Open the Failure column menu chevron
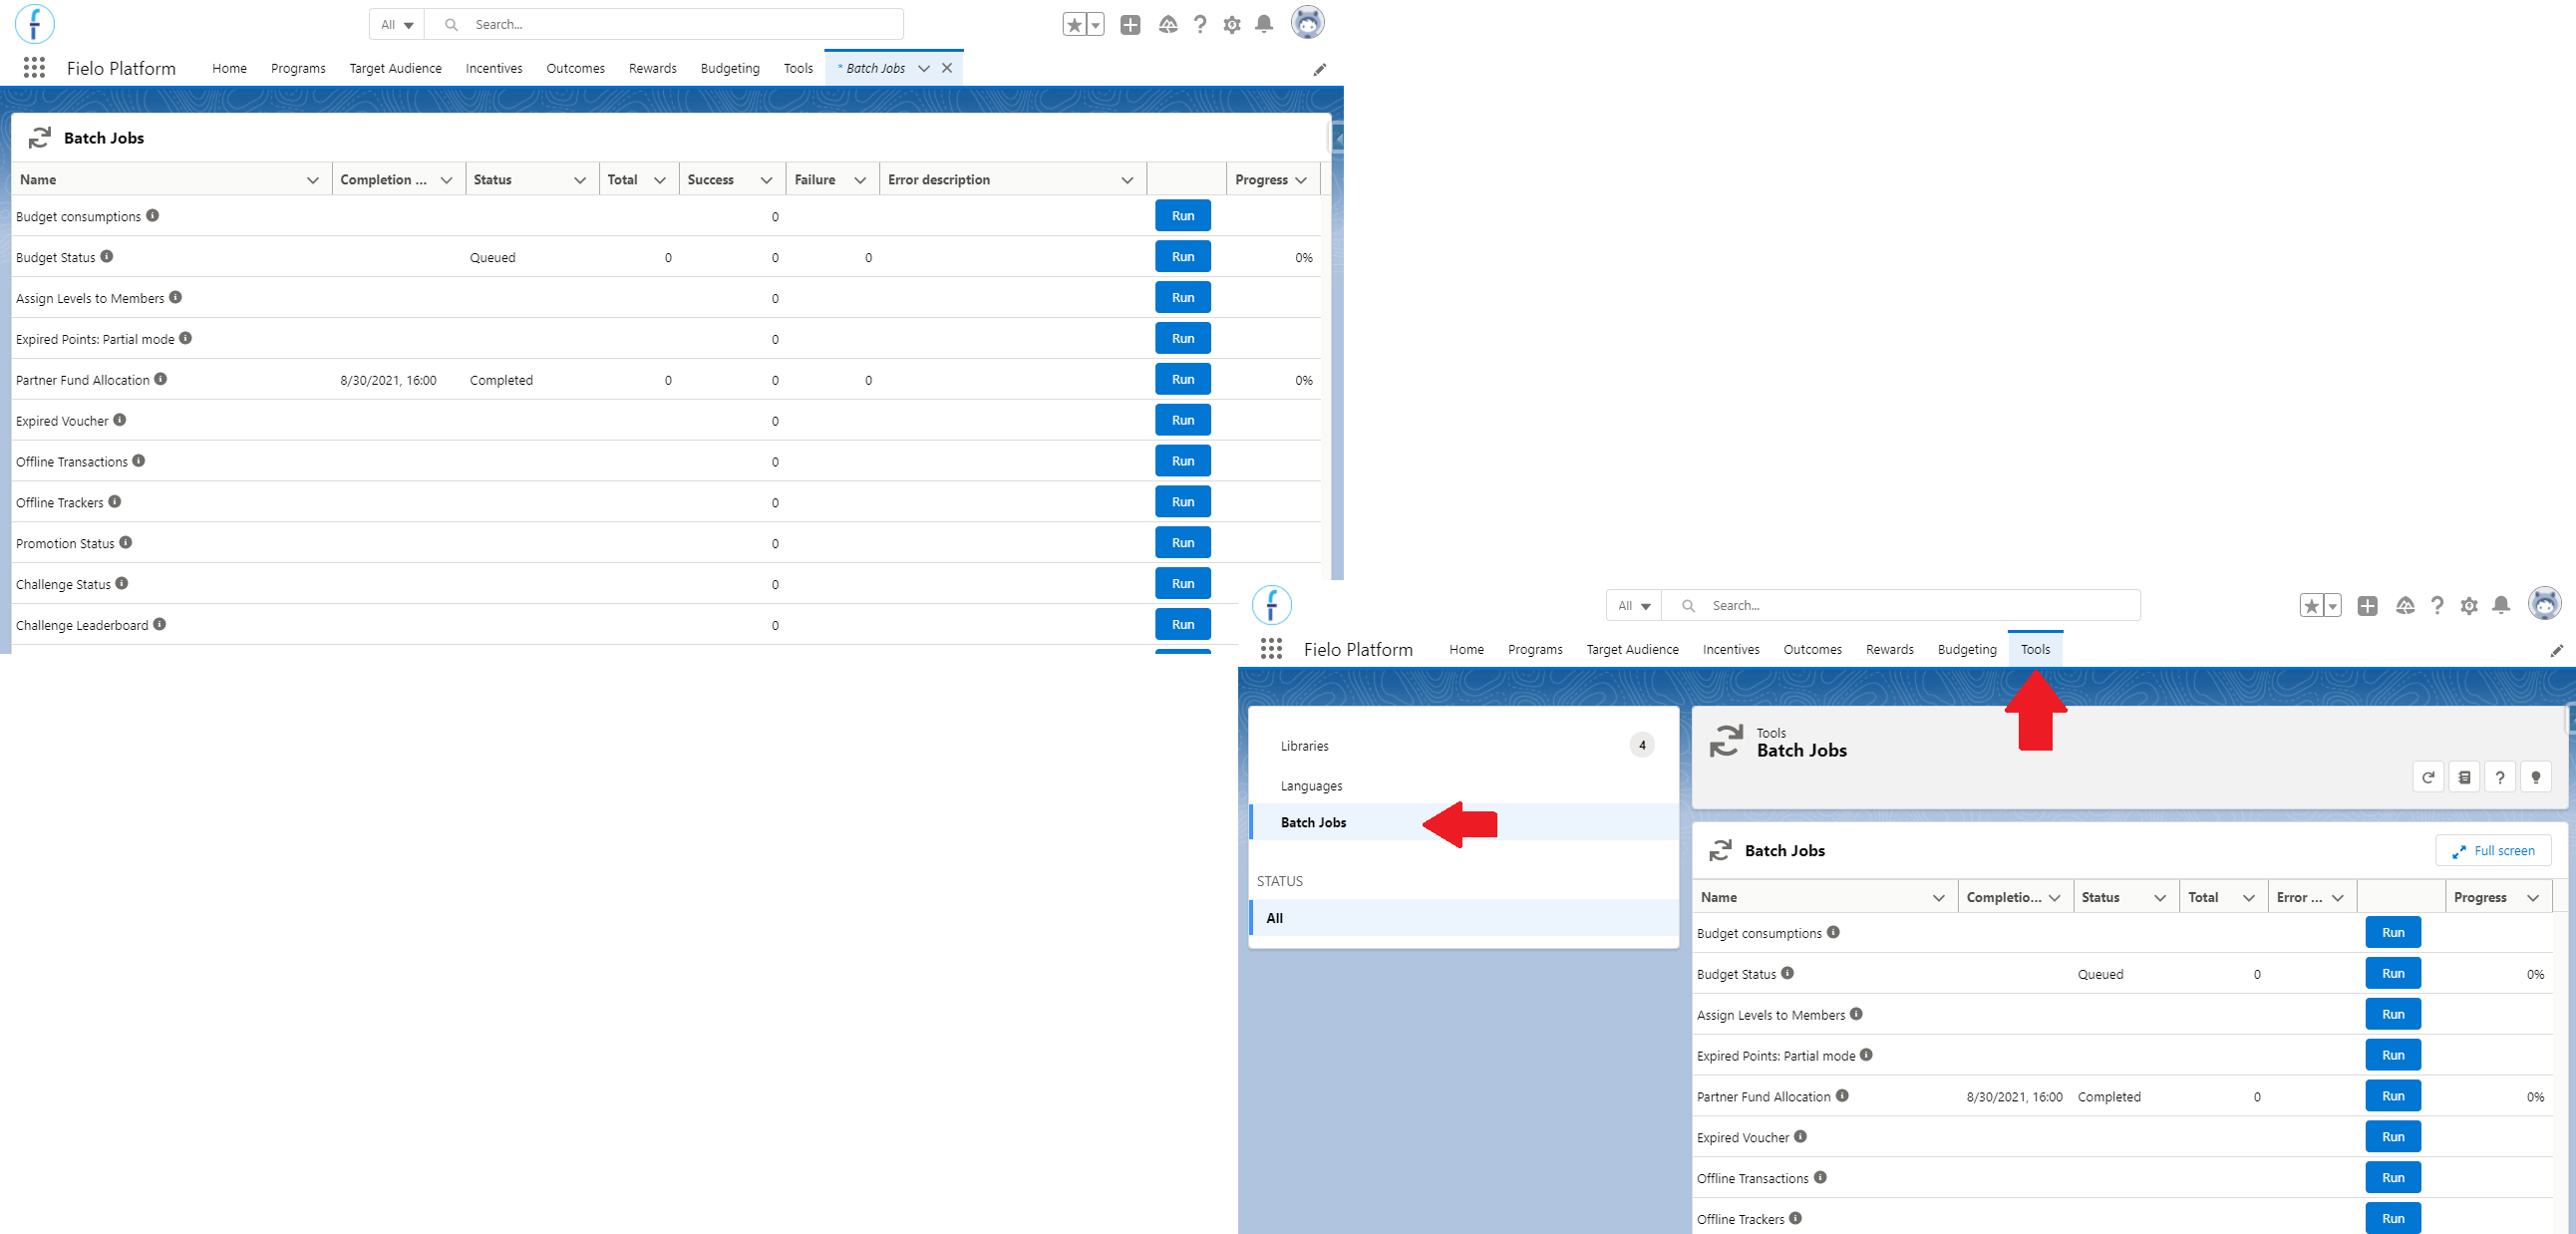The width and height of the screenshot is (2576, 1234). click(x=860, y=180)
